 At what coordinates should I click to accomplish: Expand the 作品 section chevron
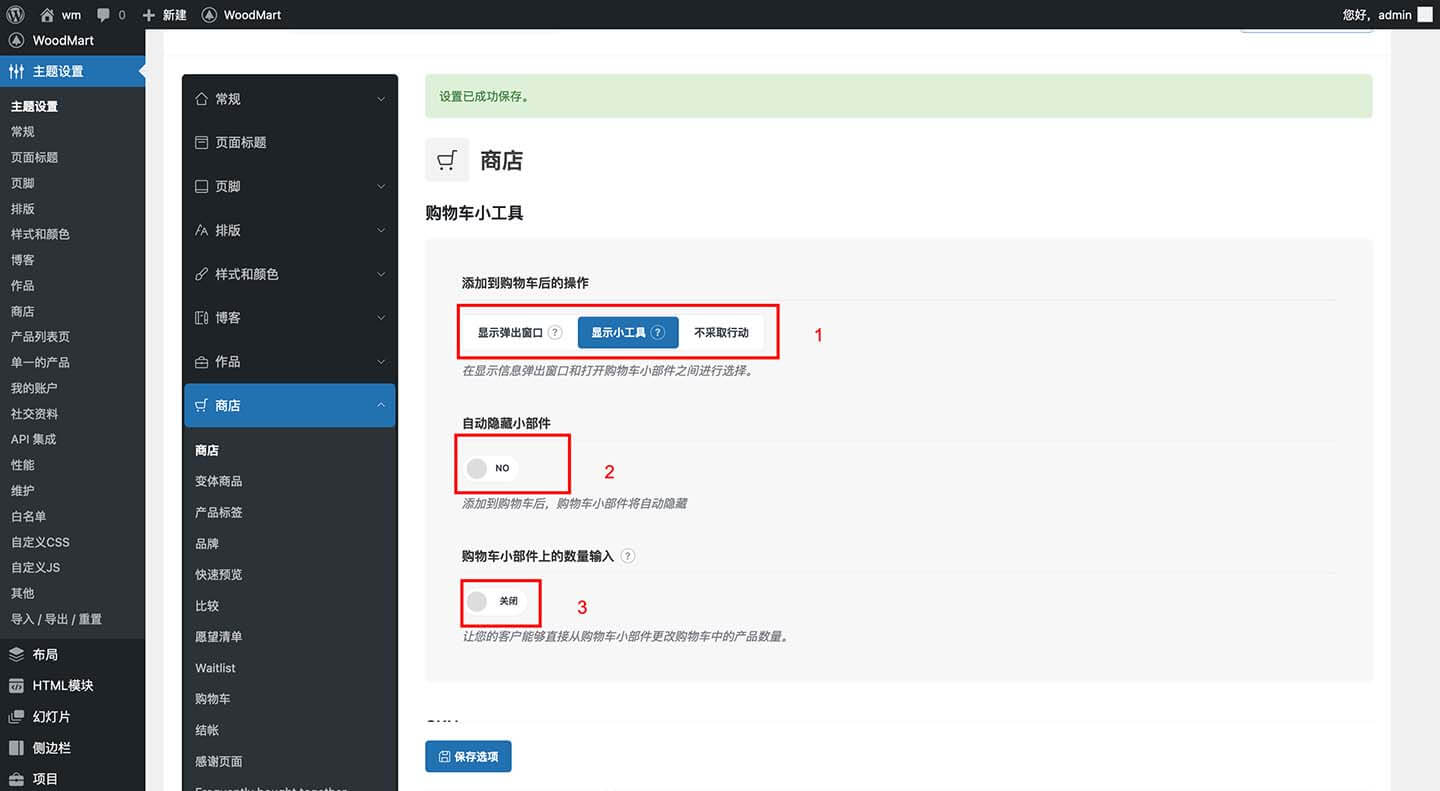coord(381,361)
